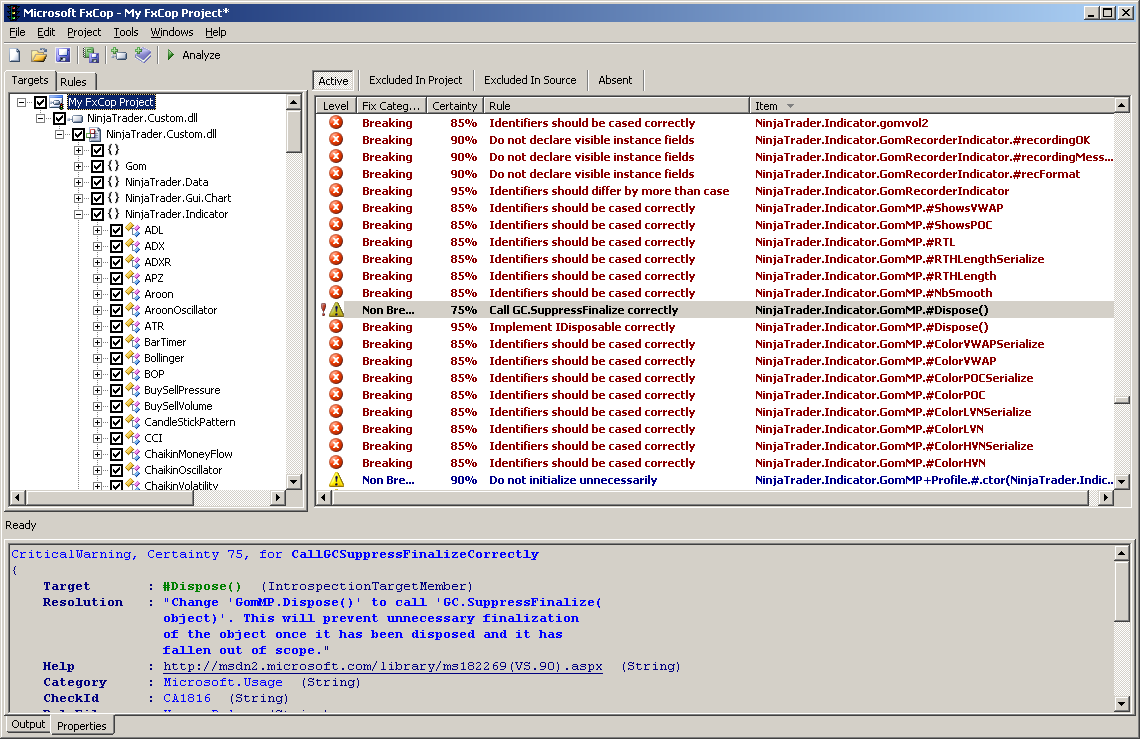Screen dimensions: 1140x739
Task: Click the error icon for the #ColorHVN row
Action: click(336, 463)
